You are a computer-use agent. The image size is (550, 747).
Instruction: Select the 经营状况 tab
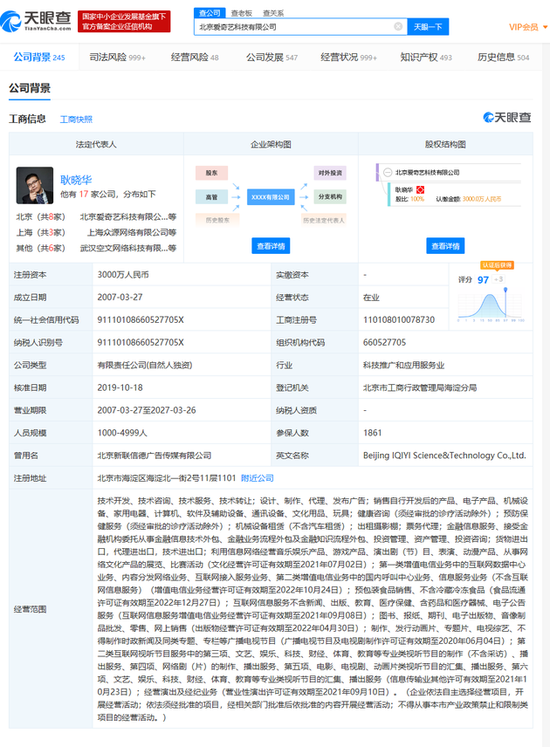(348, 57)
